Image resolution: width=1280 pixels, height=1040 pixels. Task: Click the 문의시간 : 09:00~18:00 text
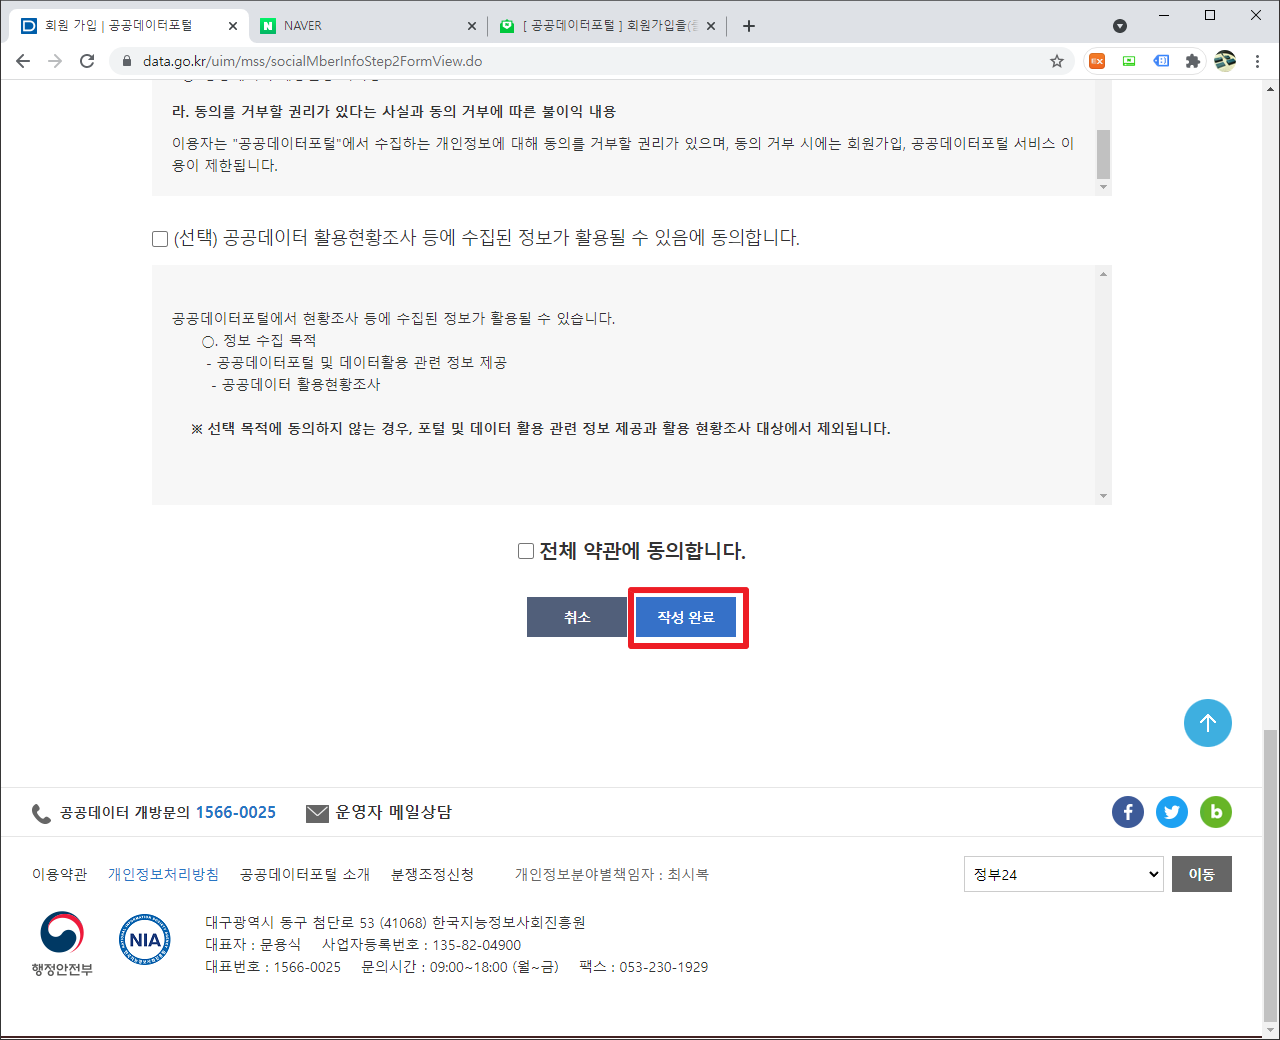coord(460,967)
